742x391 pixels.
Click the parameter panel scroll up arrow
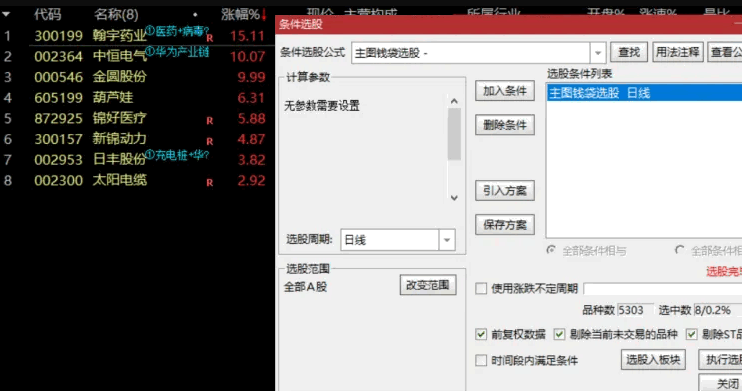(x=454, y=101)
